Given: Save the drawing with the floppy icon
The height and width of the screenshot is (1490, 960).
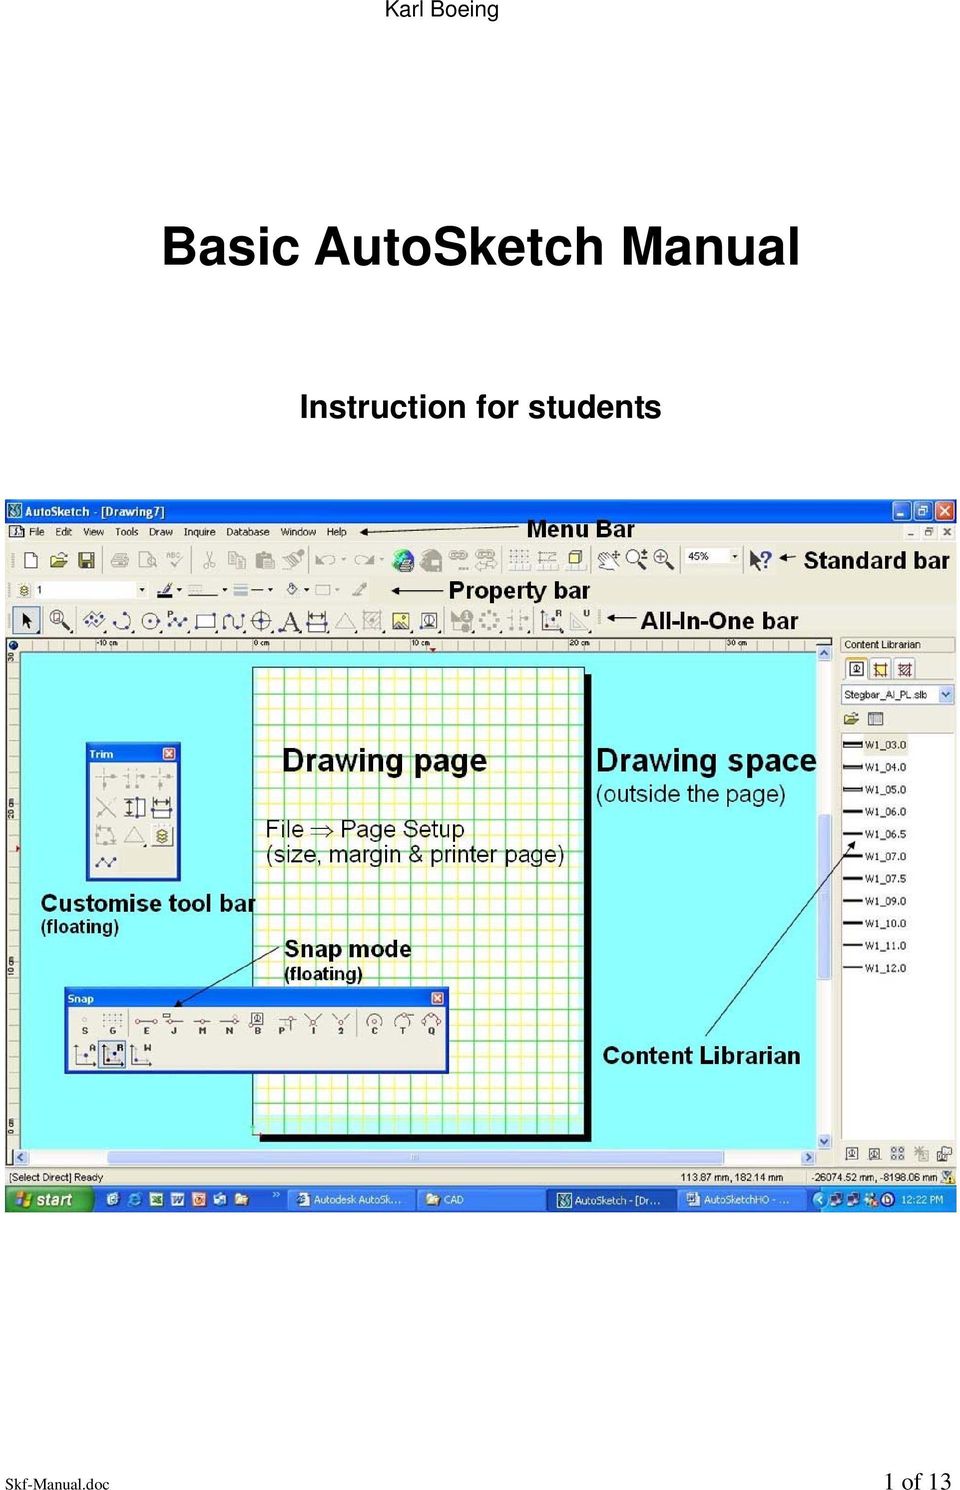Looking at the screenshot, I should 86,561.
